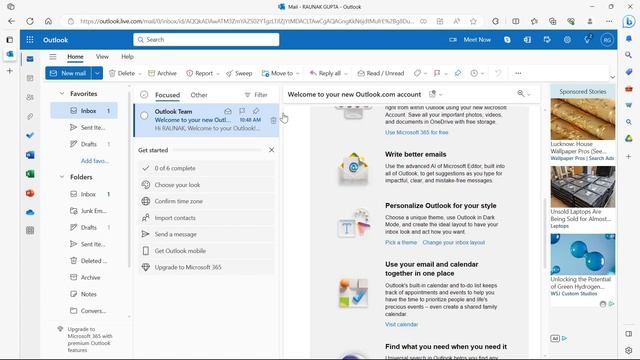Screen dimensions: 640x360
Task: Open the ribbon more options ellipsis
Action: pyautogui.click(x=518, y=73)
